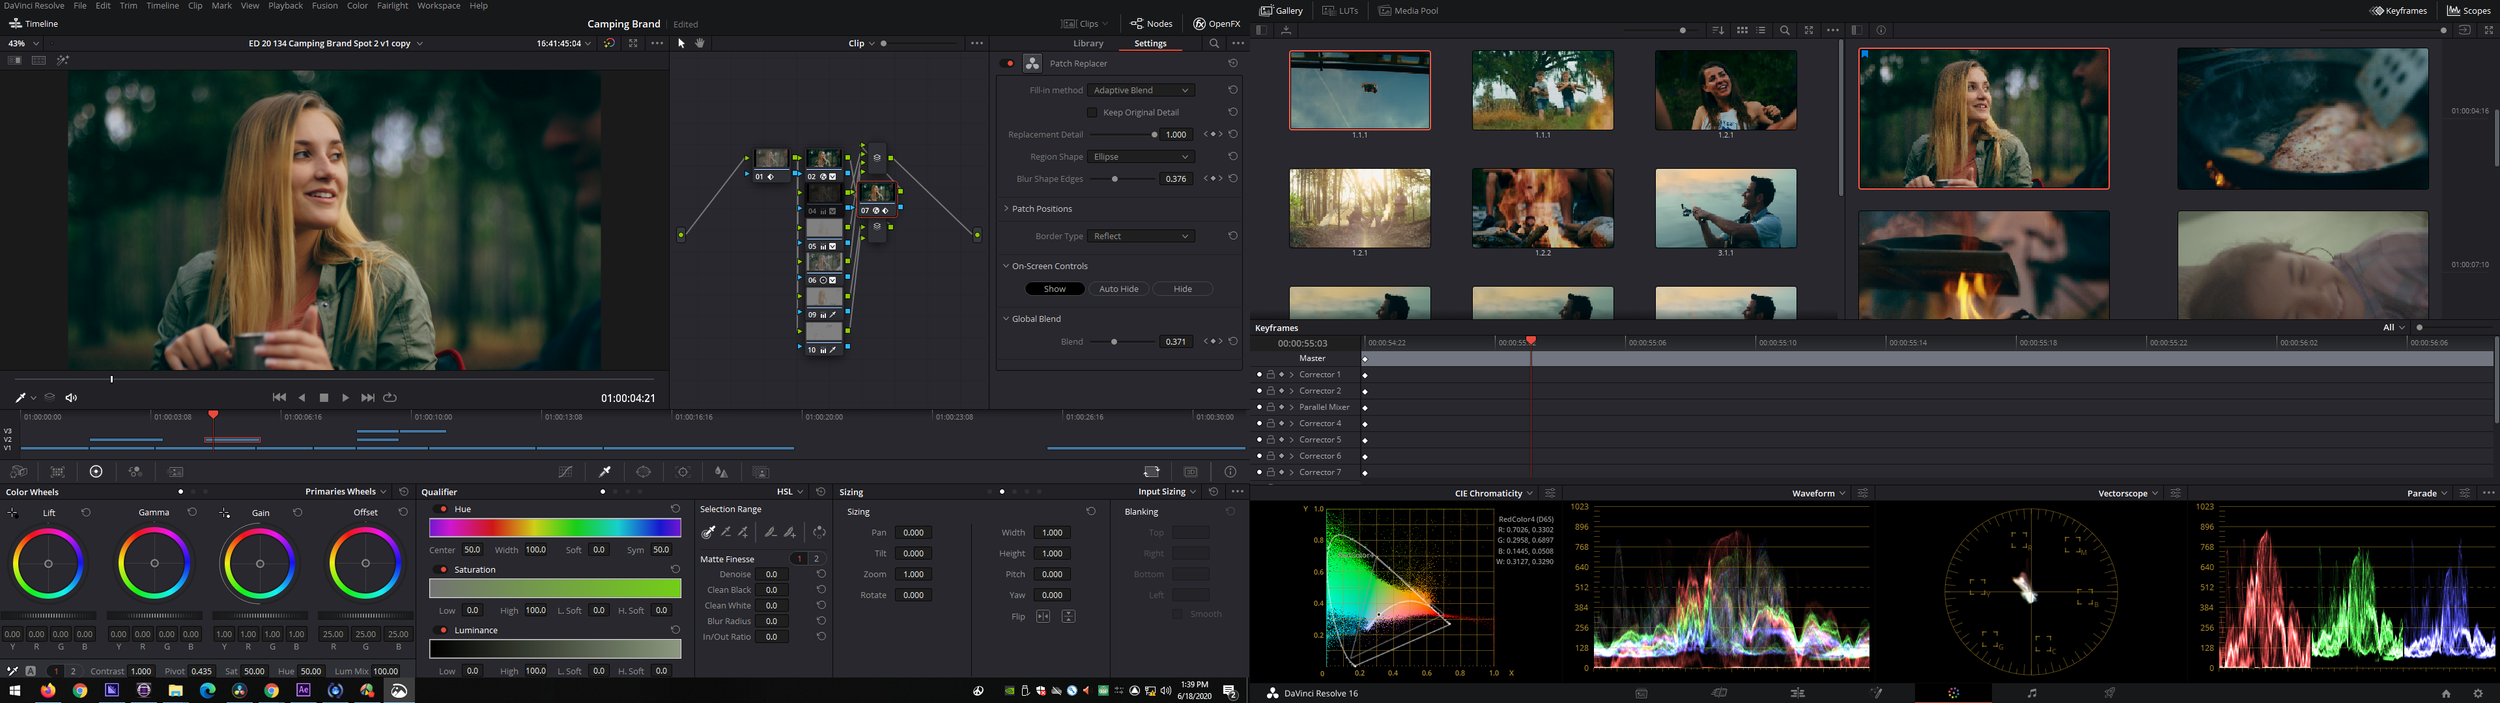This screenshot has width=2500, height=703.
Task: Click the OpenFX panel button
Action: click(x=1217, y=24)
